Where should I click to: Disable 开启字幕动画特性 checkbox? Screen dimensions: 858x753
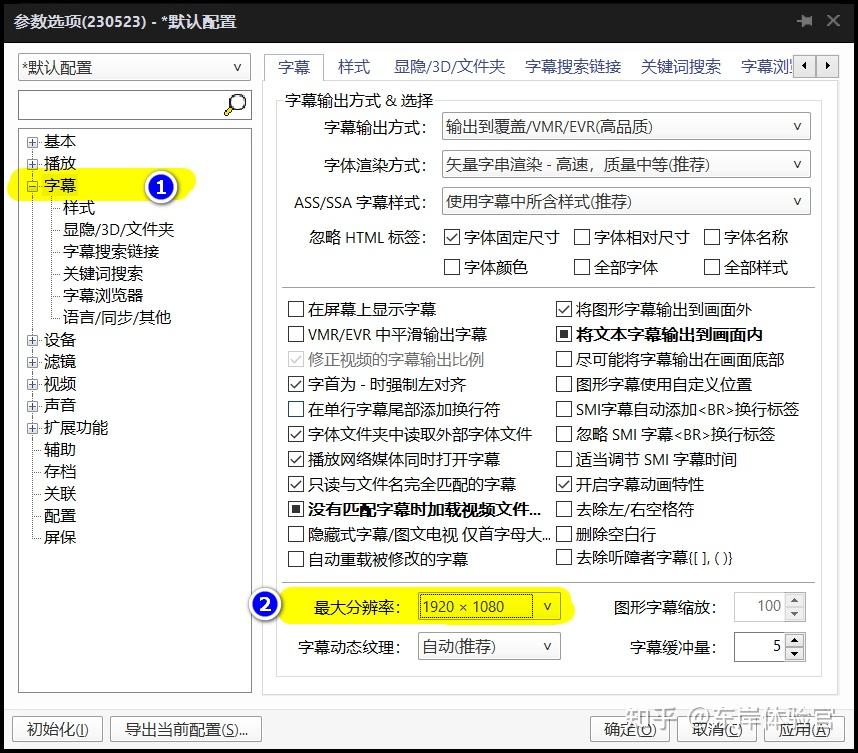click(563, 483)
